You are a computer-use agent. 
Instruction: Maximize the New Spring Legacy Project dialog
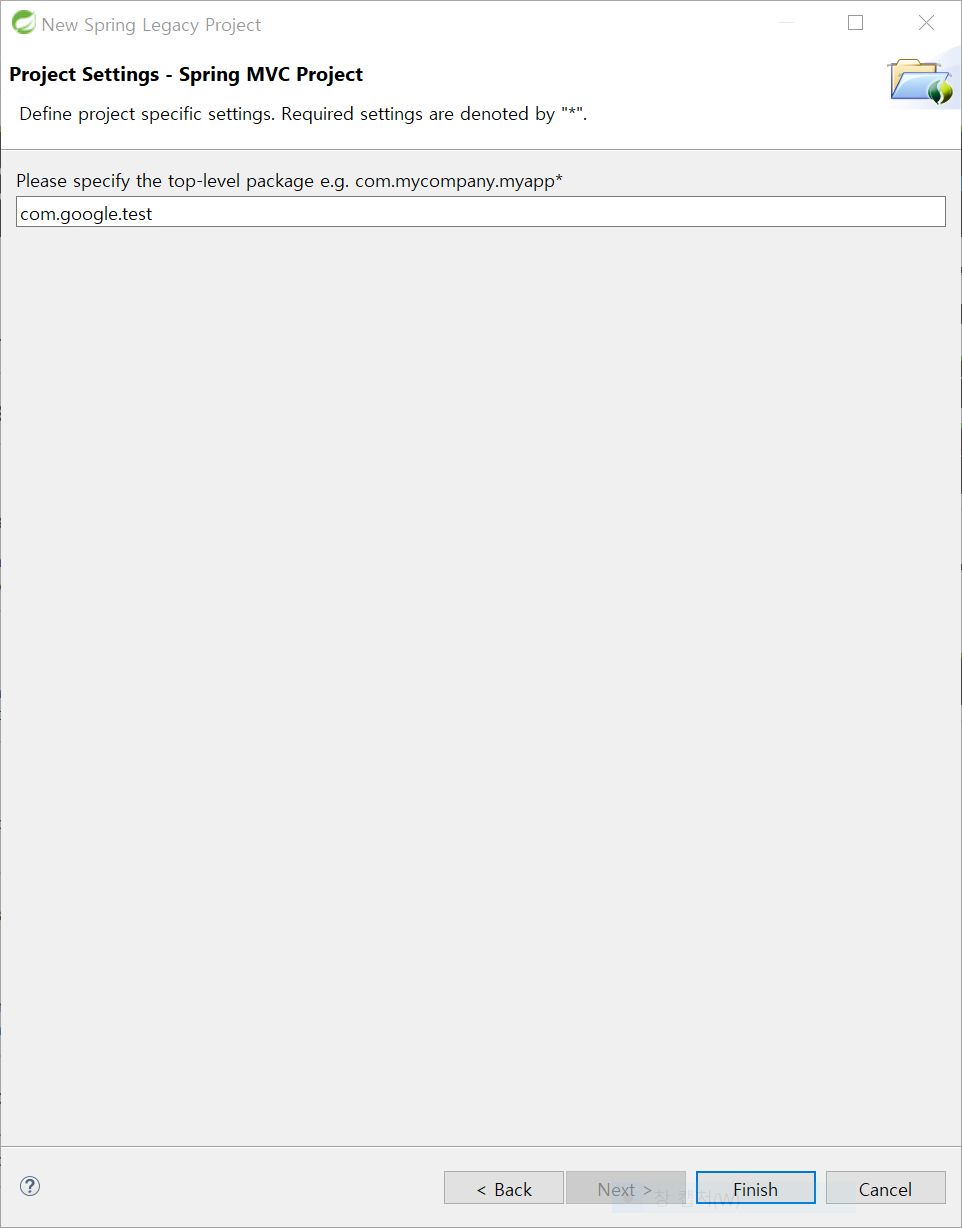[855, 23]
